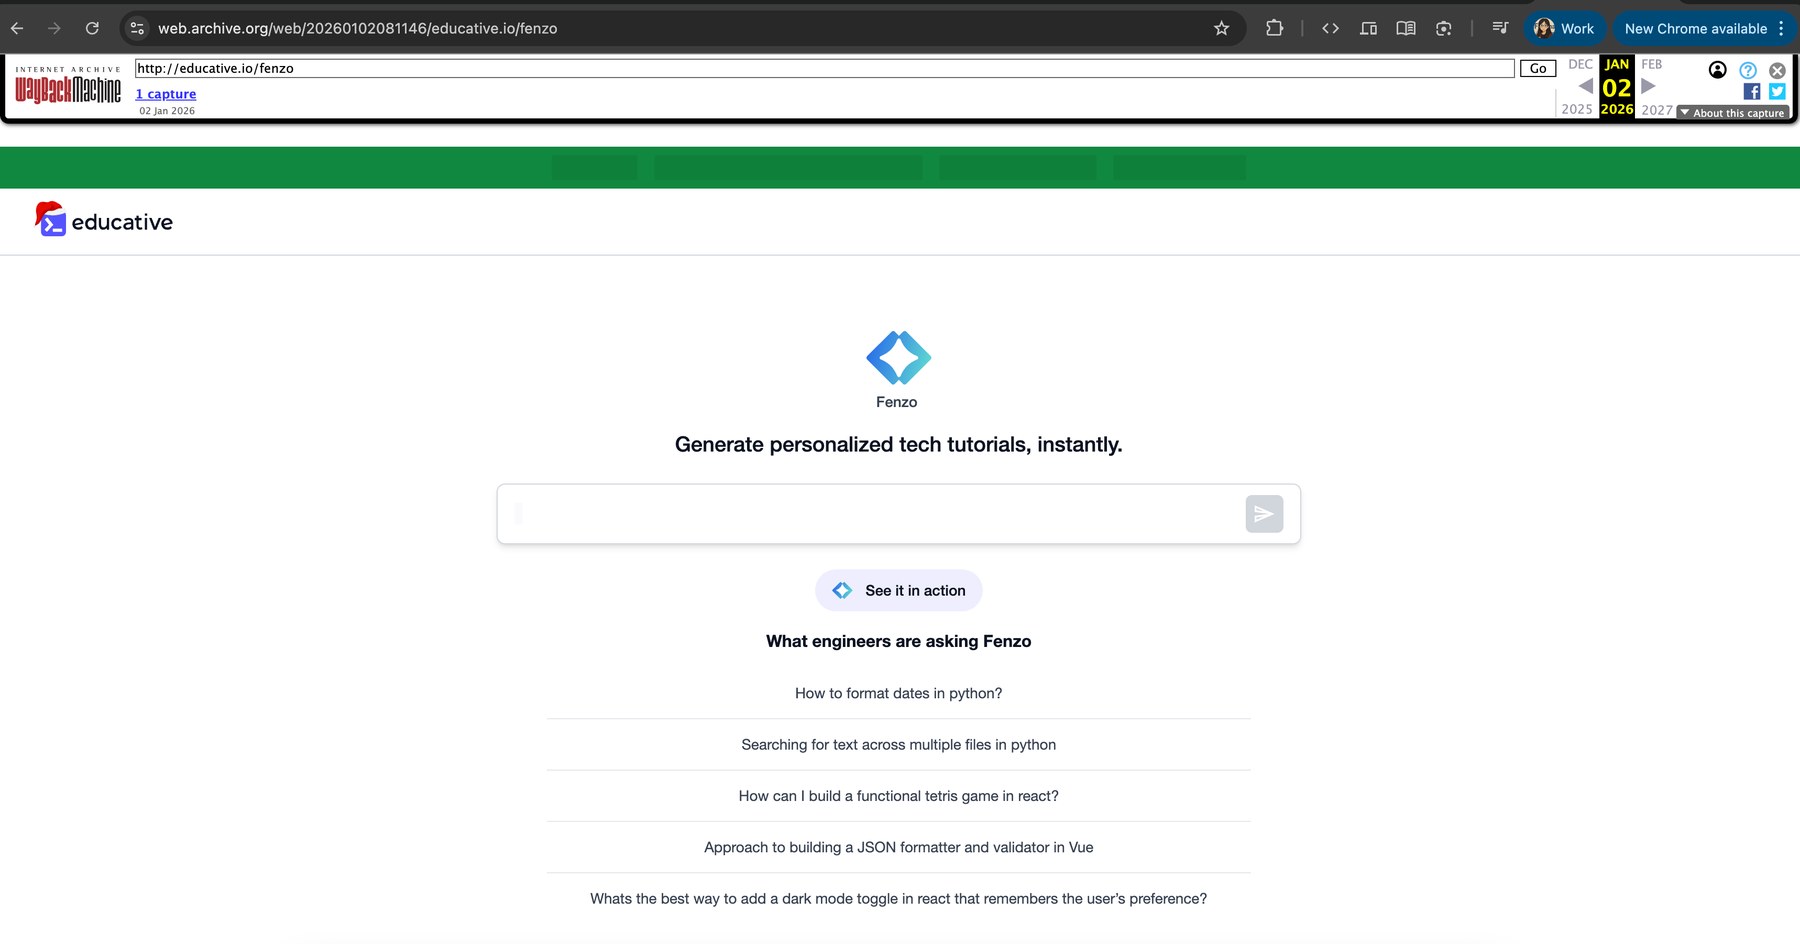Share capture on Facebook
The width and height of the screenshot is (1800, 944).
pyautogui.click(x=1752, y=91)
